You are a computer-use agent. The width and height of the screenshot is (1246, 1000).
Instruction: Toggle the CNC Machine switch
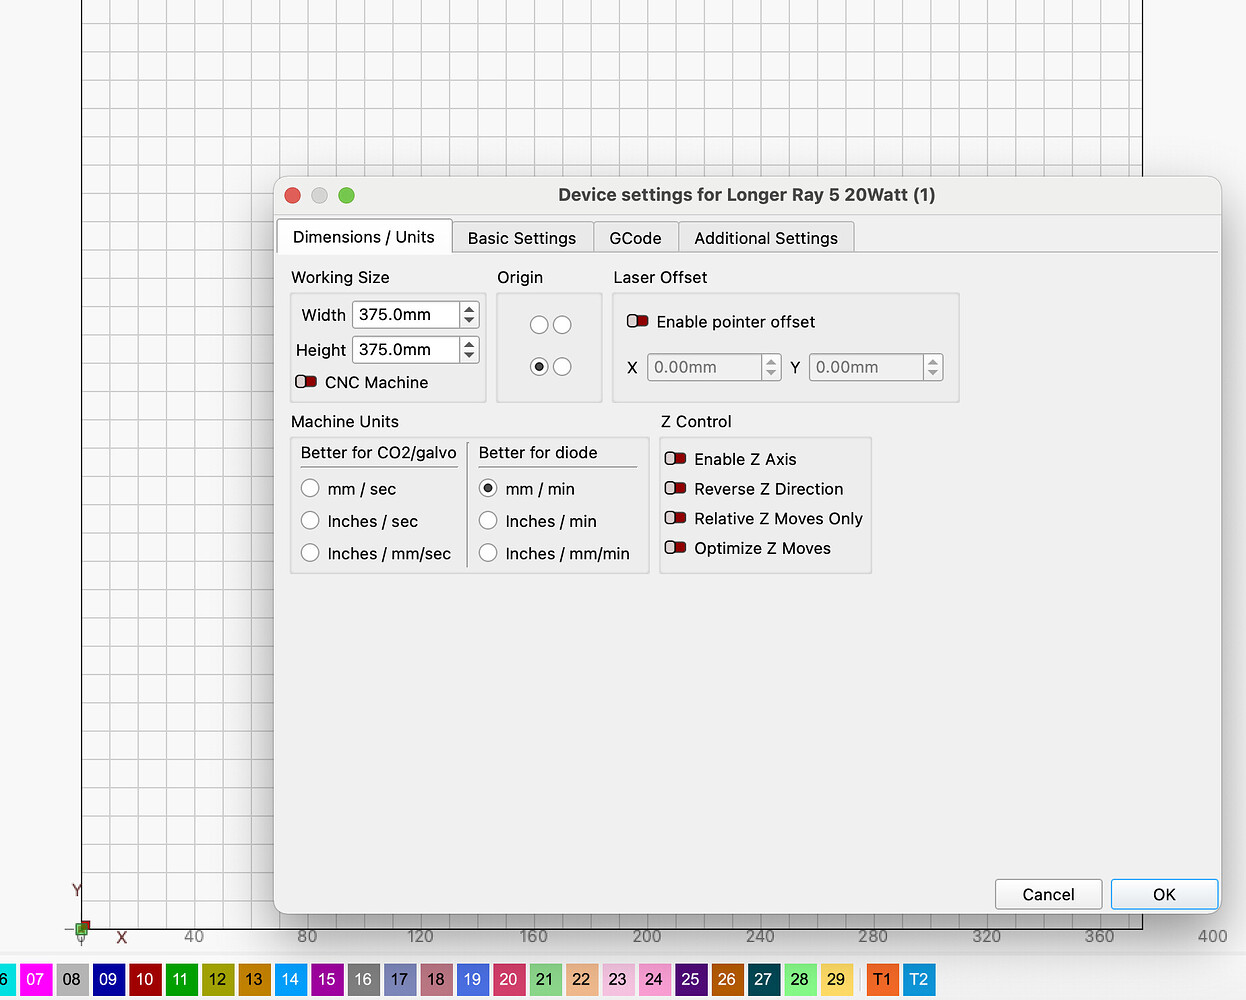click(x=306, y=382)
